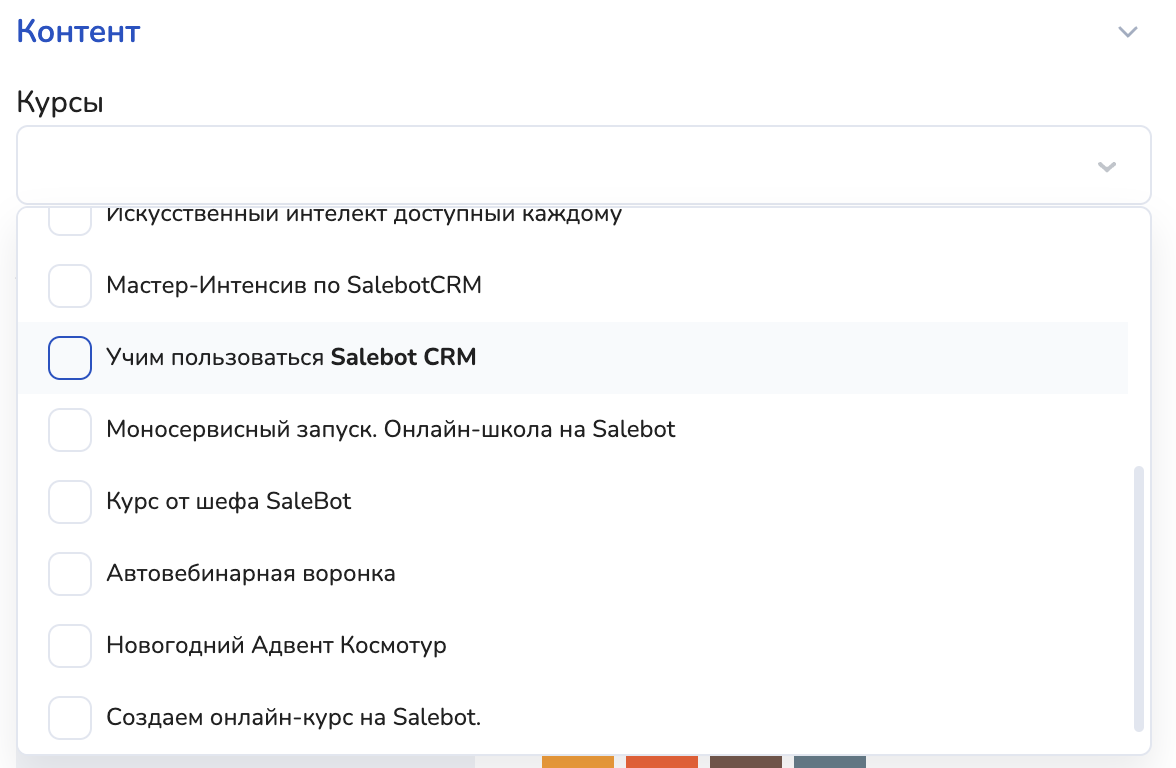Image resolution: width=1176 pixels, height=768 pixels.
Task: Select the Создаем онлайн-курс на Salebot. text
Action: pos(293,717)
